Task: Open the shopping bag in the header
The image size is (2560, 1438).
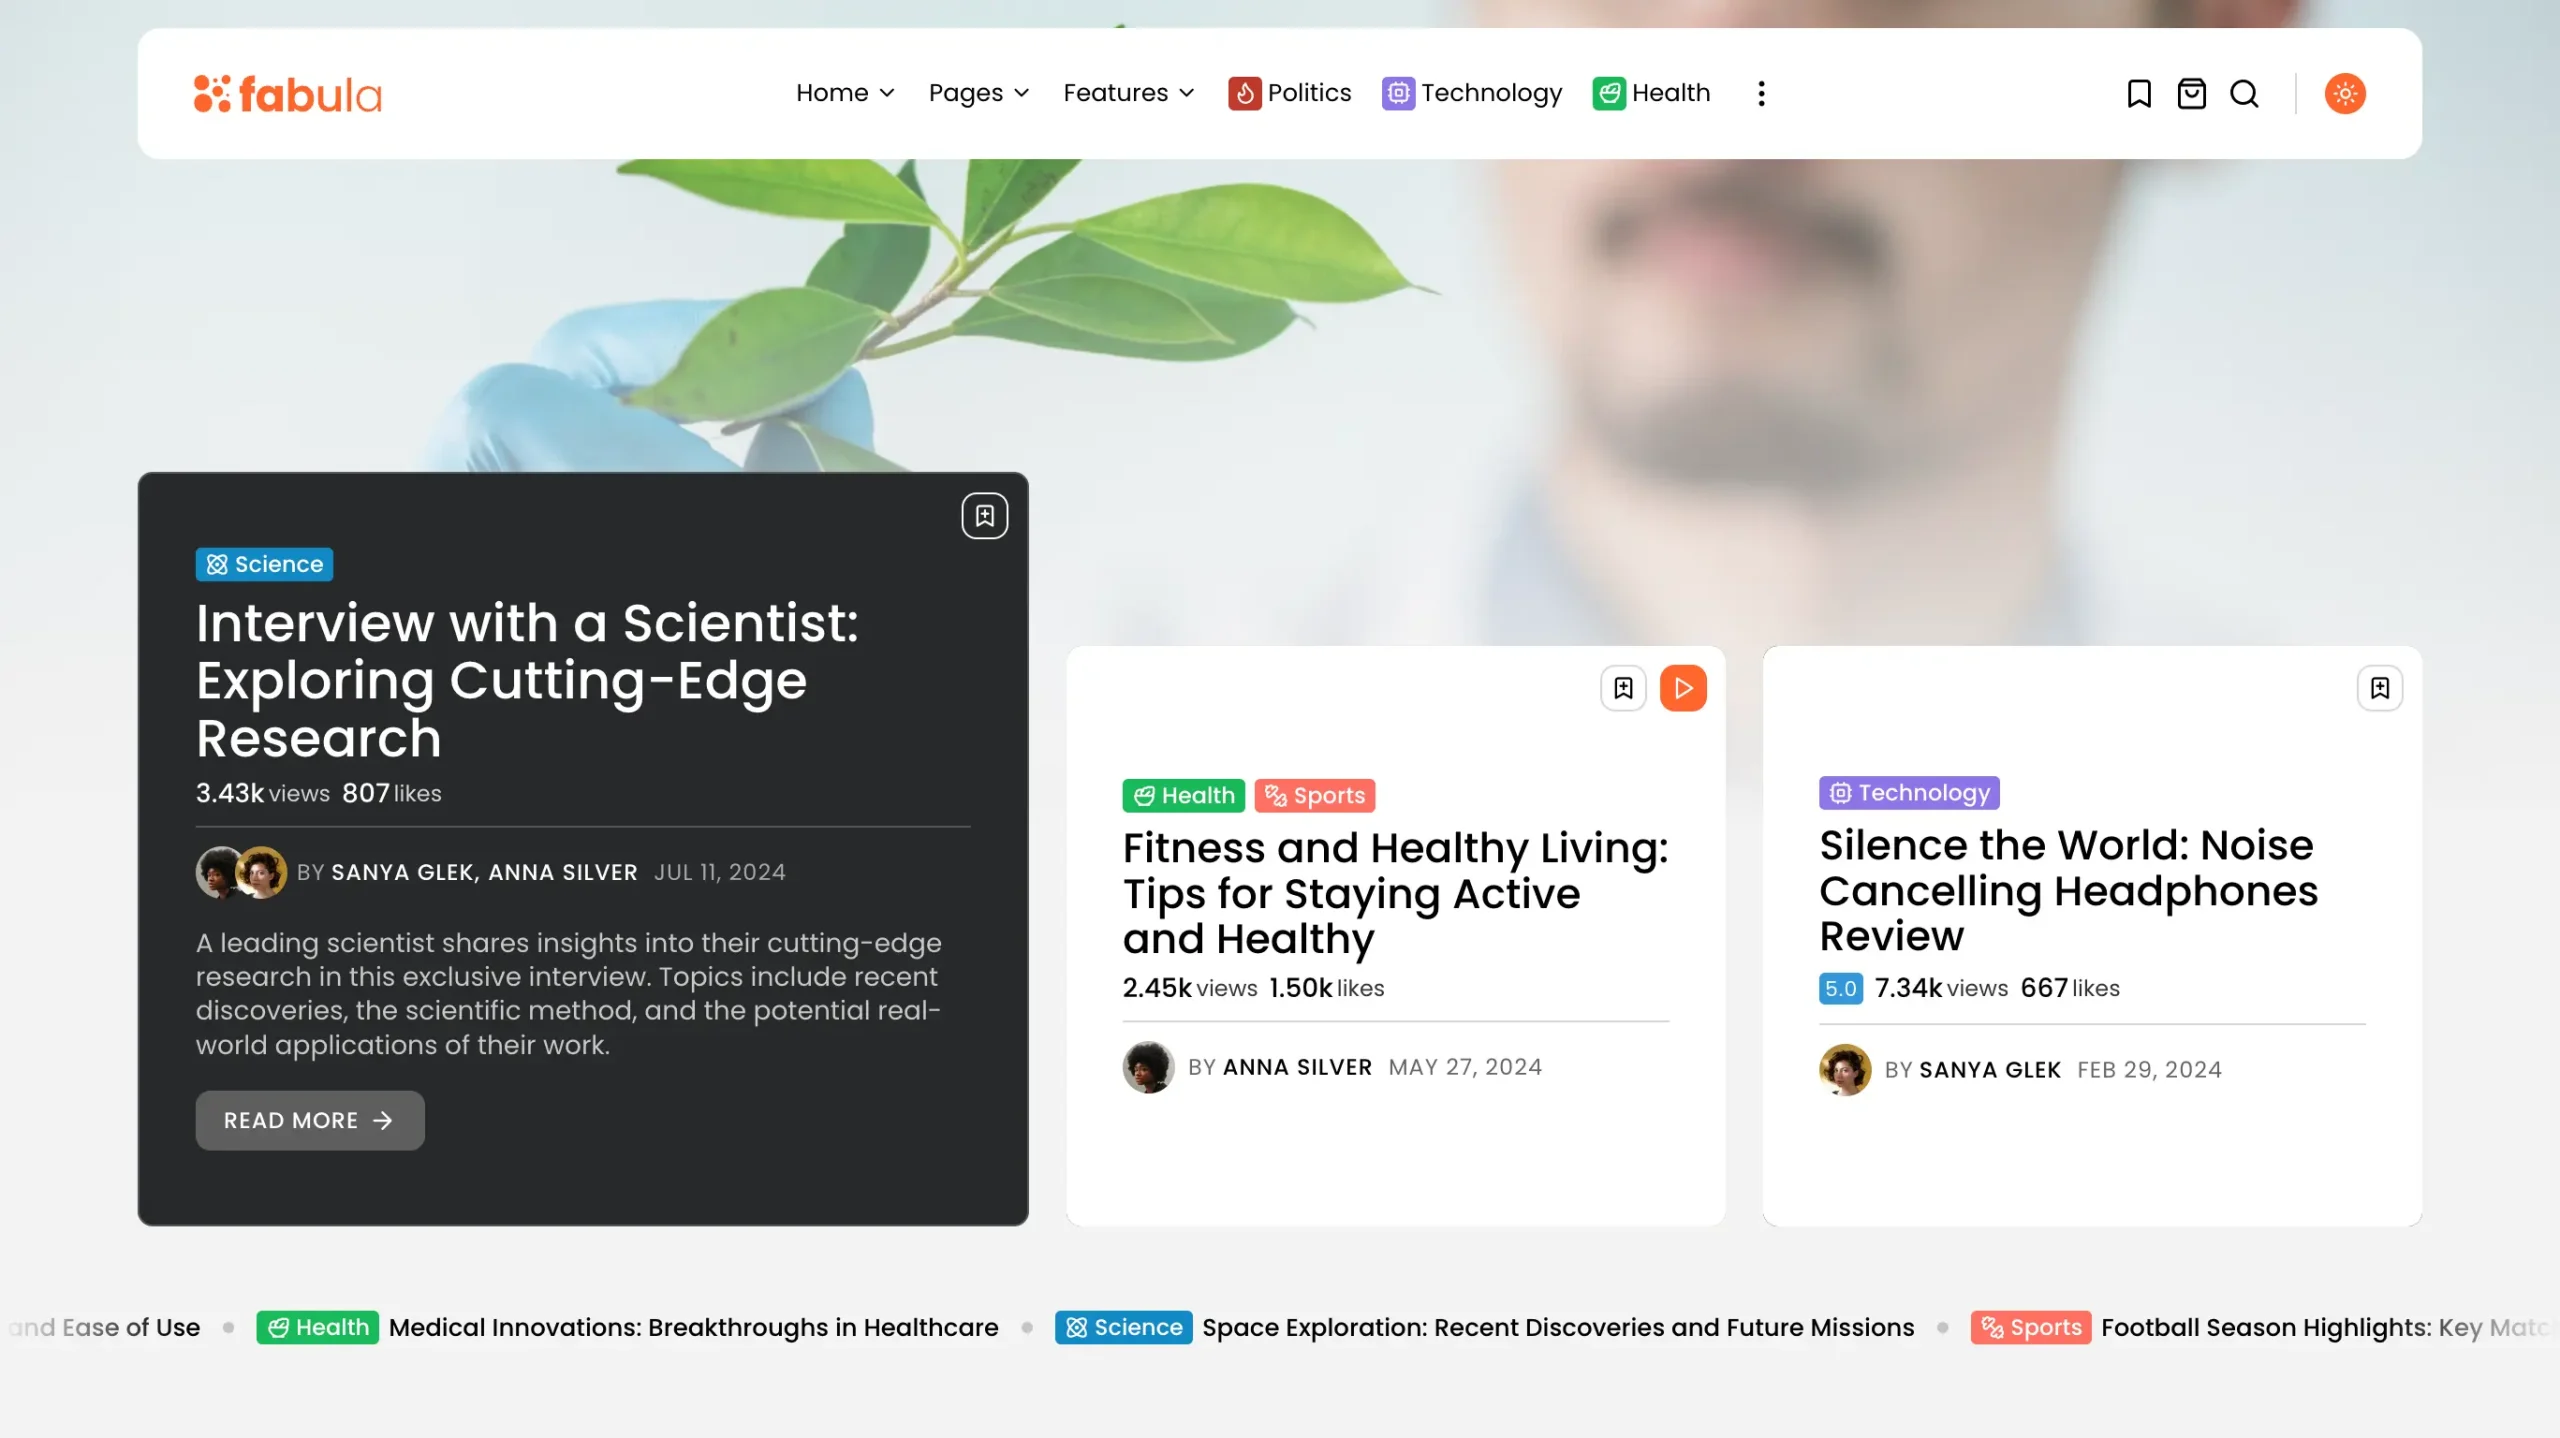Action: coord(2191,94)
